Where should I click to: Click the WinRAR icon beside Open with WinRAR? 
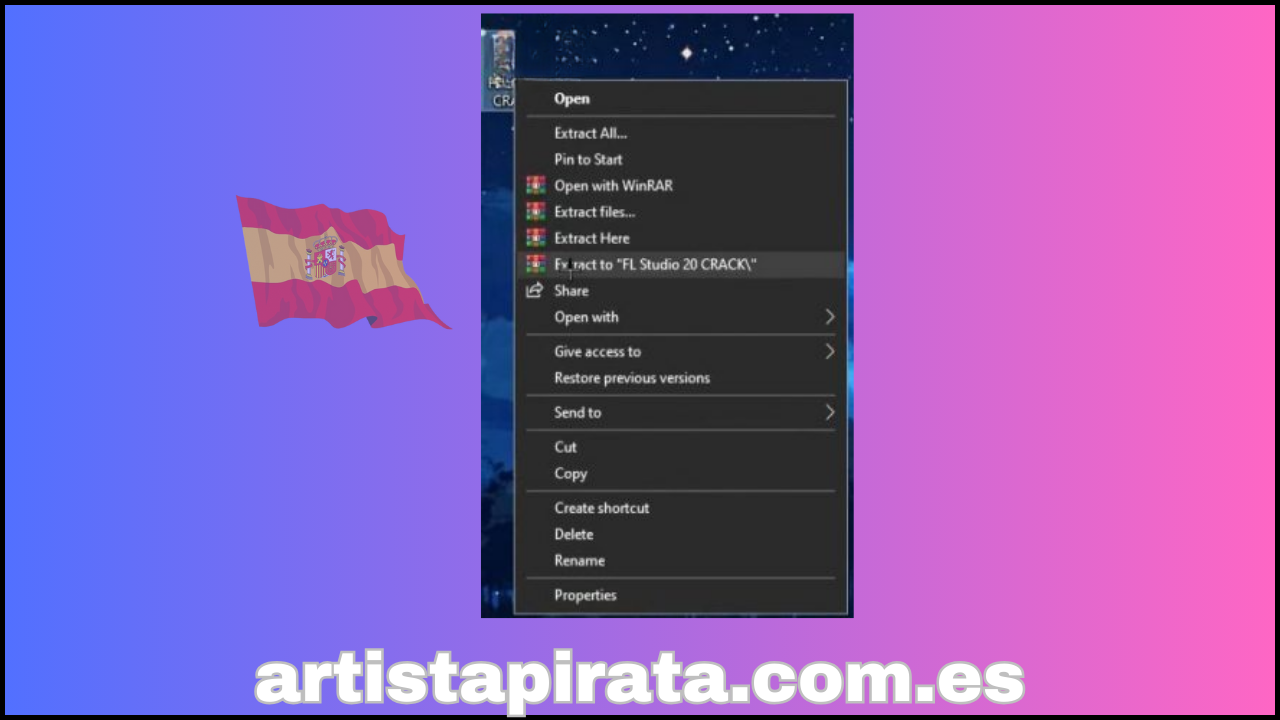coord(536,185)
